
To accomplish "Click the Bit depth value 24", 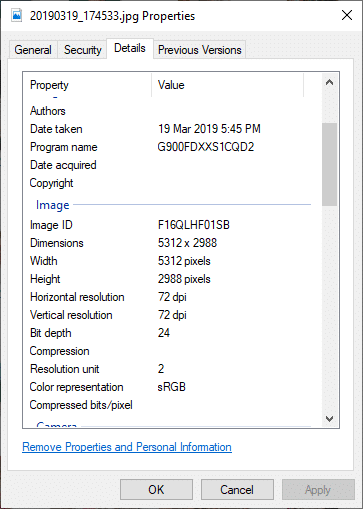I will tap(164, 333).
